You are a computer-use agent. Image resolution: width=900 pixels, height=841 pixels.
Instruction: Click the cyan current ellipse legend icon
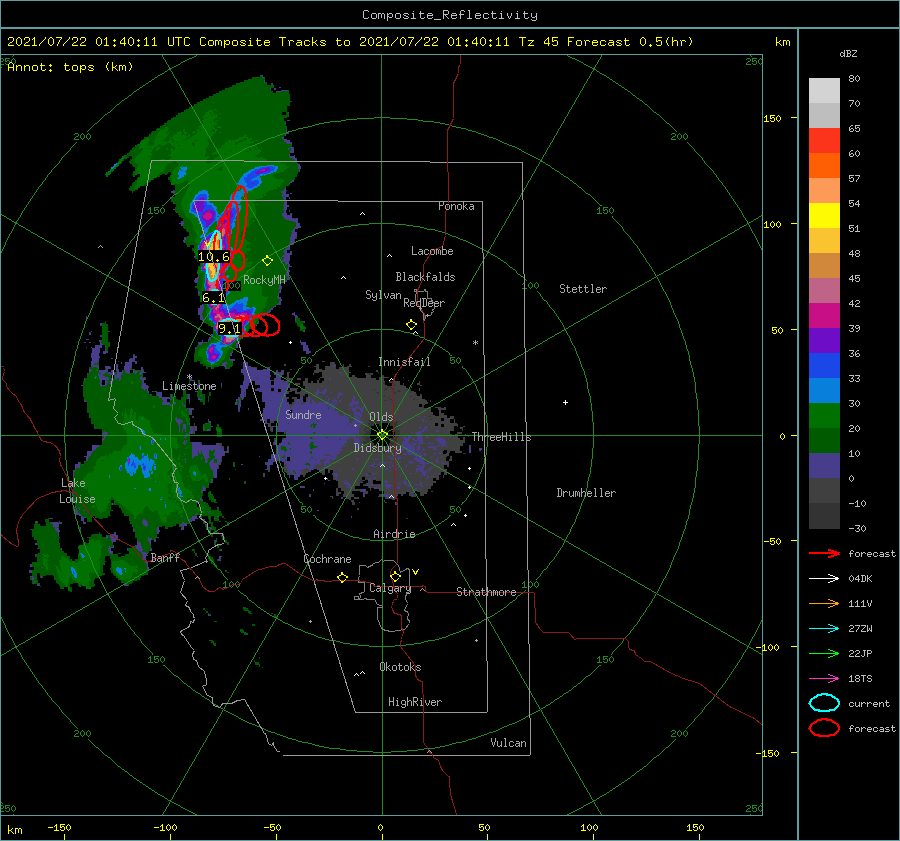point(824,703)
